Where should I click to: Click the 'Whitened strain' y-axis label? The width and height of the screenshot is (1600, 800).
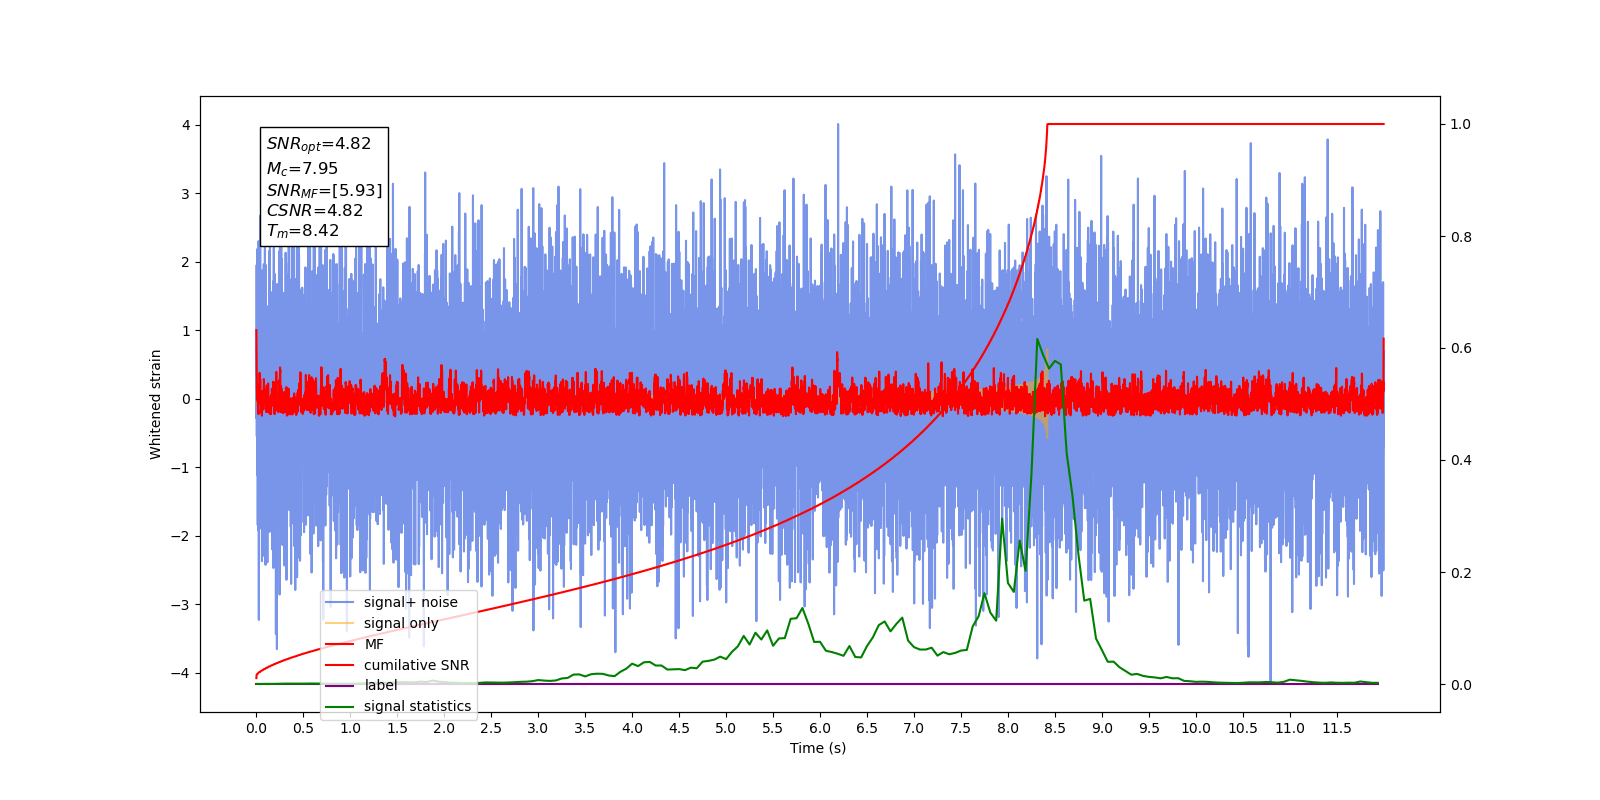coord(156,404)
